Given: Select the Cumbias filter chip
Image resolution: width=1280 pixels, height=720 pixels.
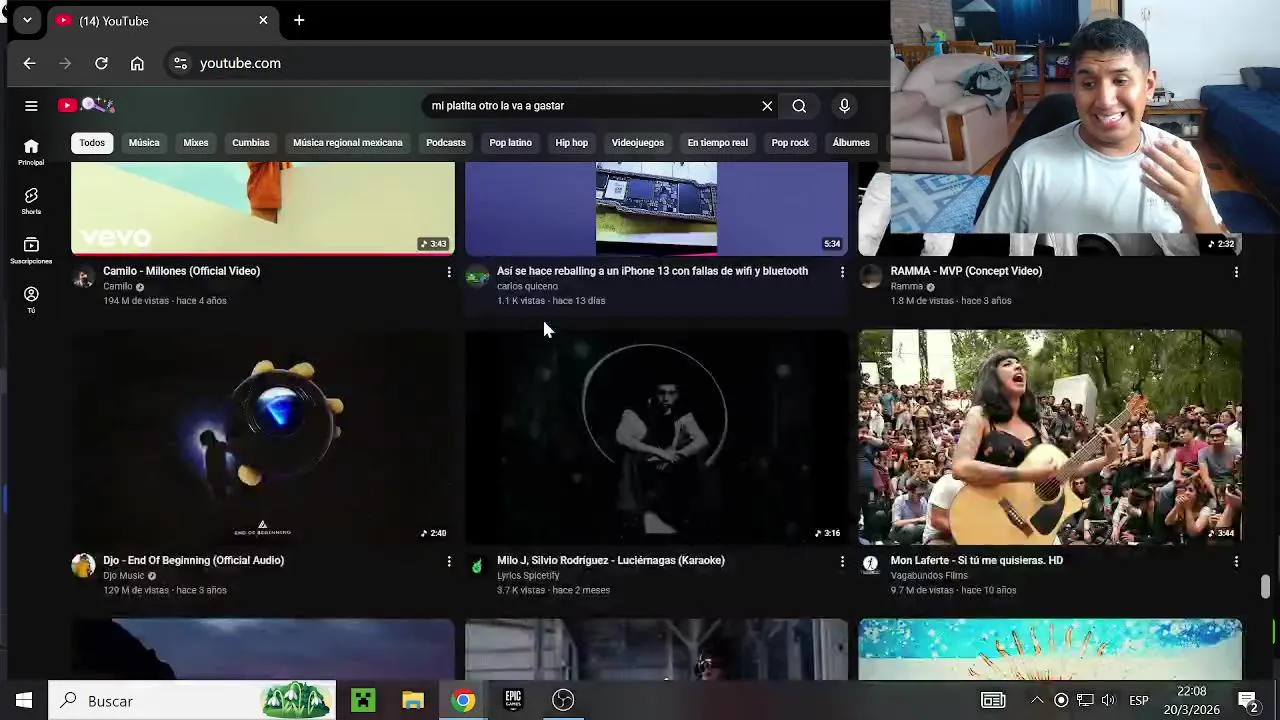Looking at the screenshot, I should pos(251,143).
